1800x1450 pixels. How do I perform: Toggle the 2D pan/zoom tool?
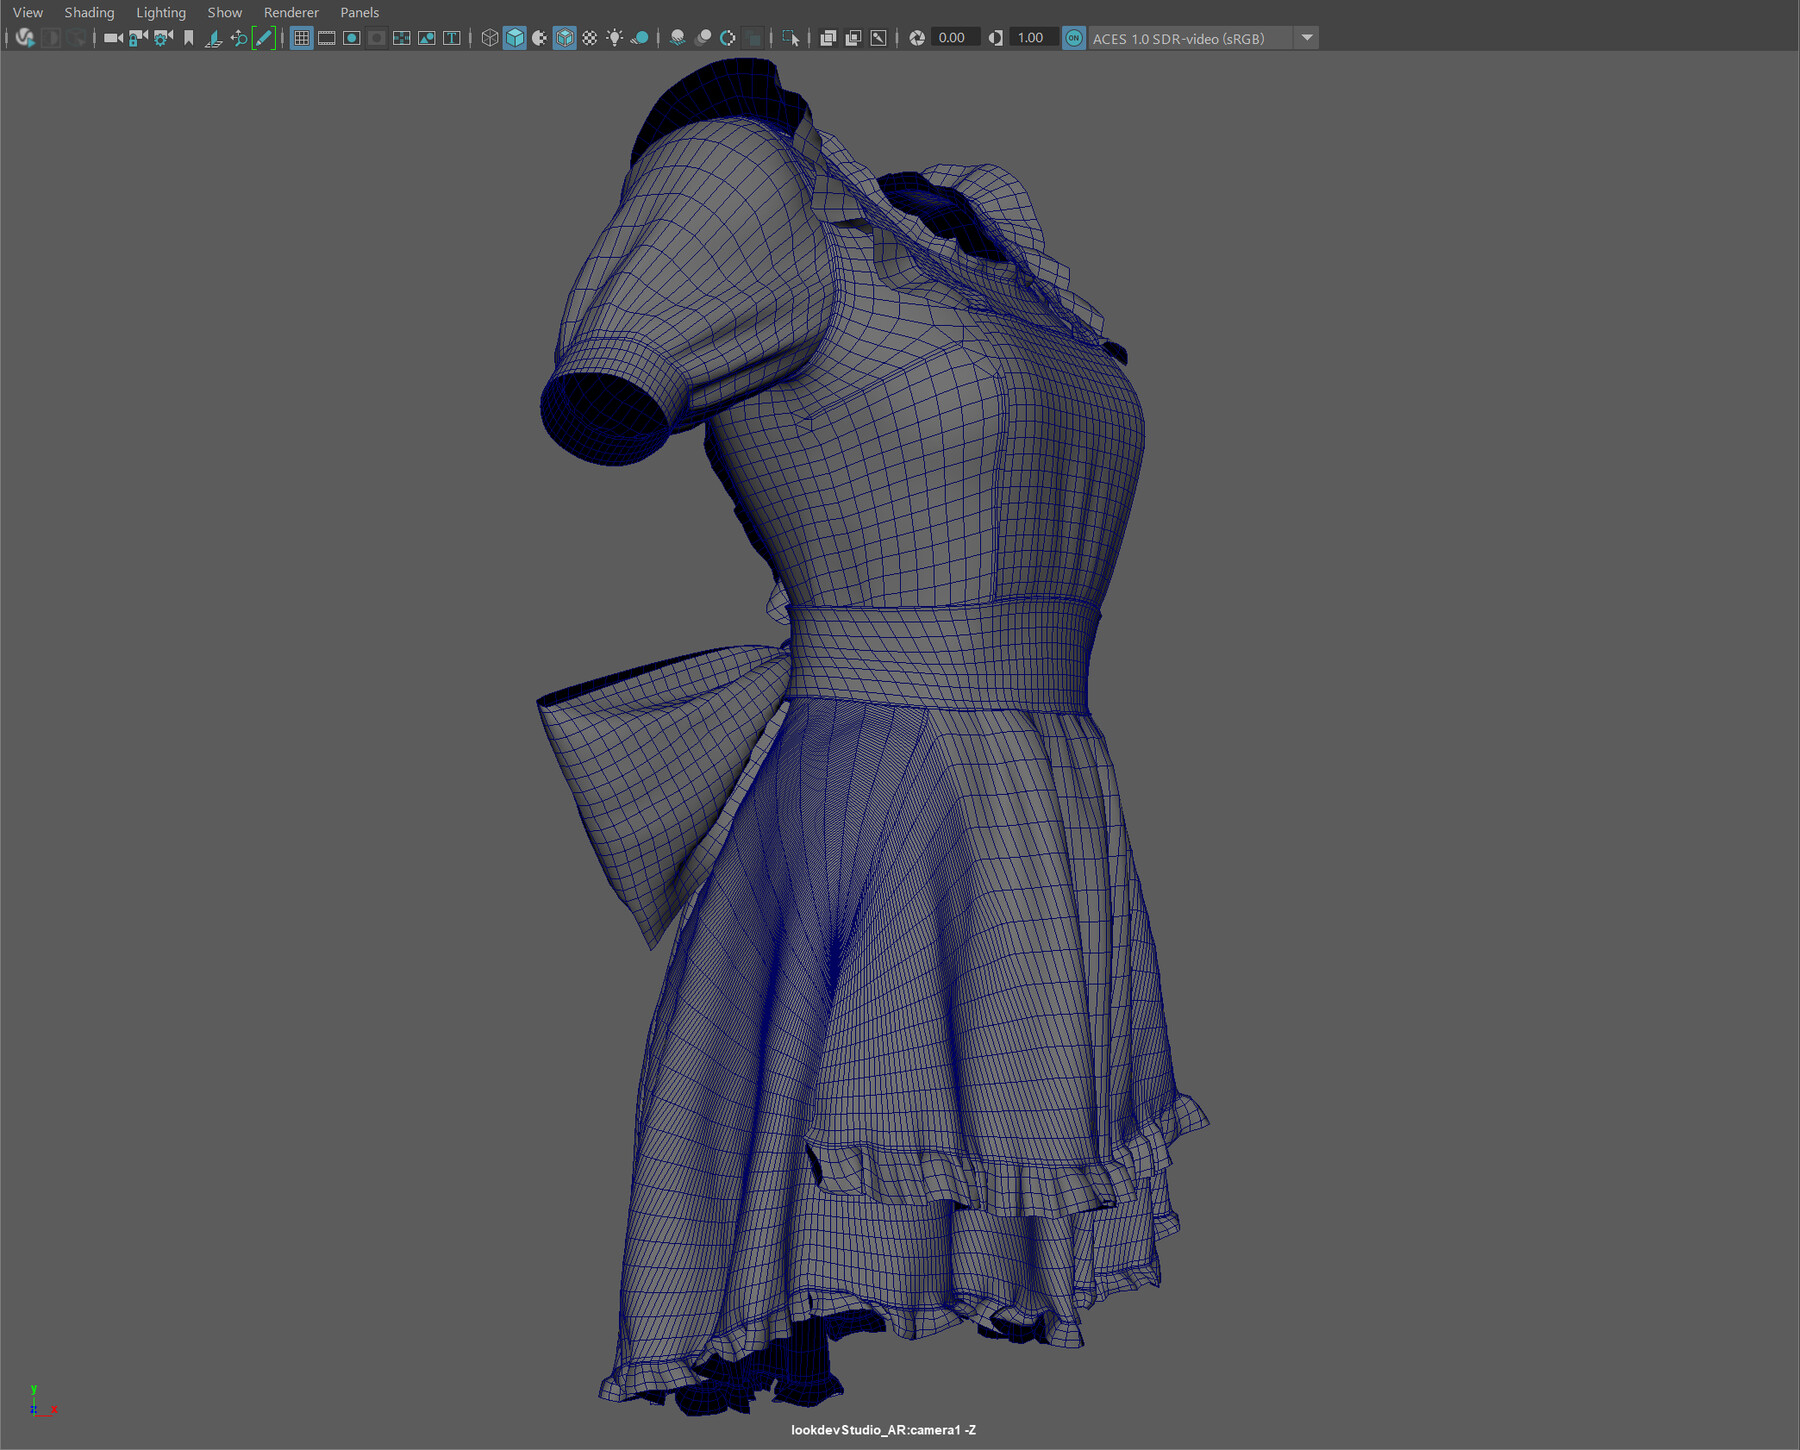[239, 38]
